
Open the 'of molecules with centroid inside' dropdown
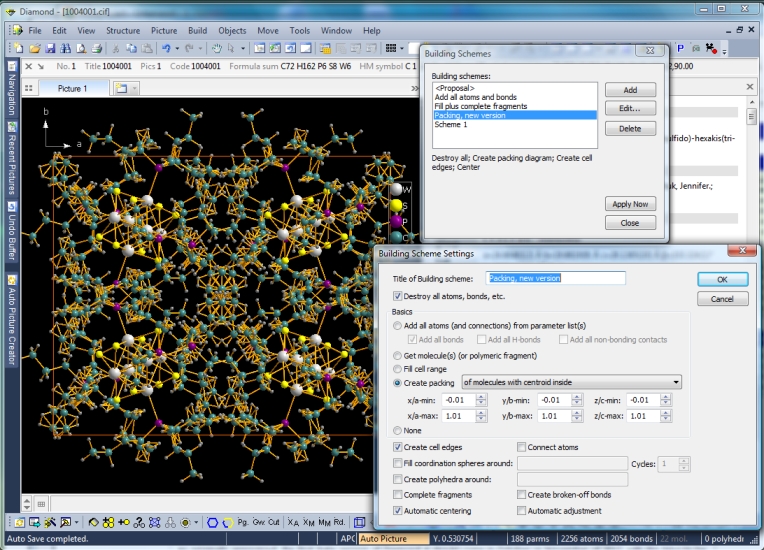pyautogui.click(x=676, y=382)
